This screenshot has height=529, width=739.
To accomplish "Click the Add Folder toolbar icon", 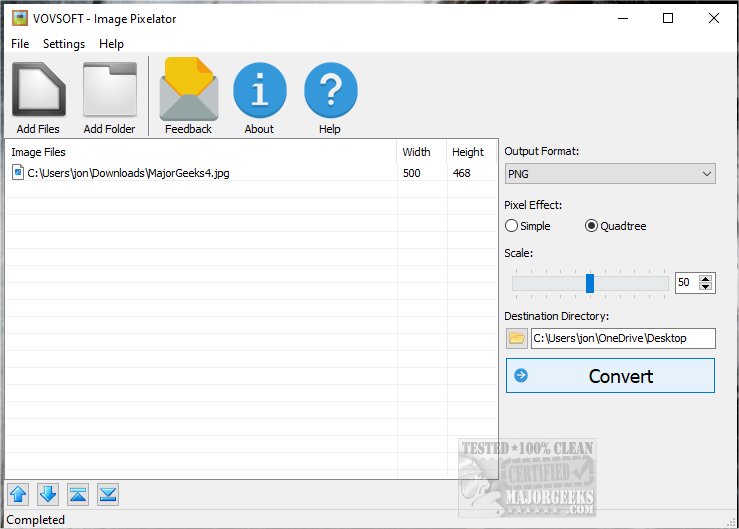I will pos(110,90).
